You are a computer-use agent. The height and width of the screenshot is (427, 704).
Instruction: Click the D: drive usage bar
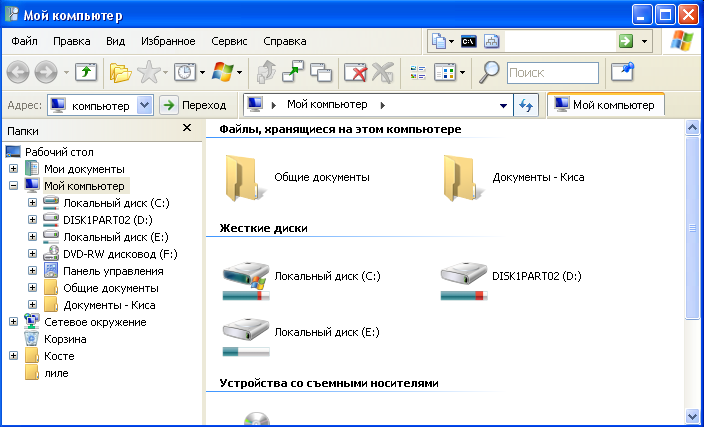(x=464, y=295)
